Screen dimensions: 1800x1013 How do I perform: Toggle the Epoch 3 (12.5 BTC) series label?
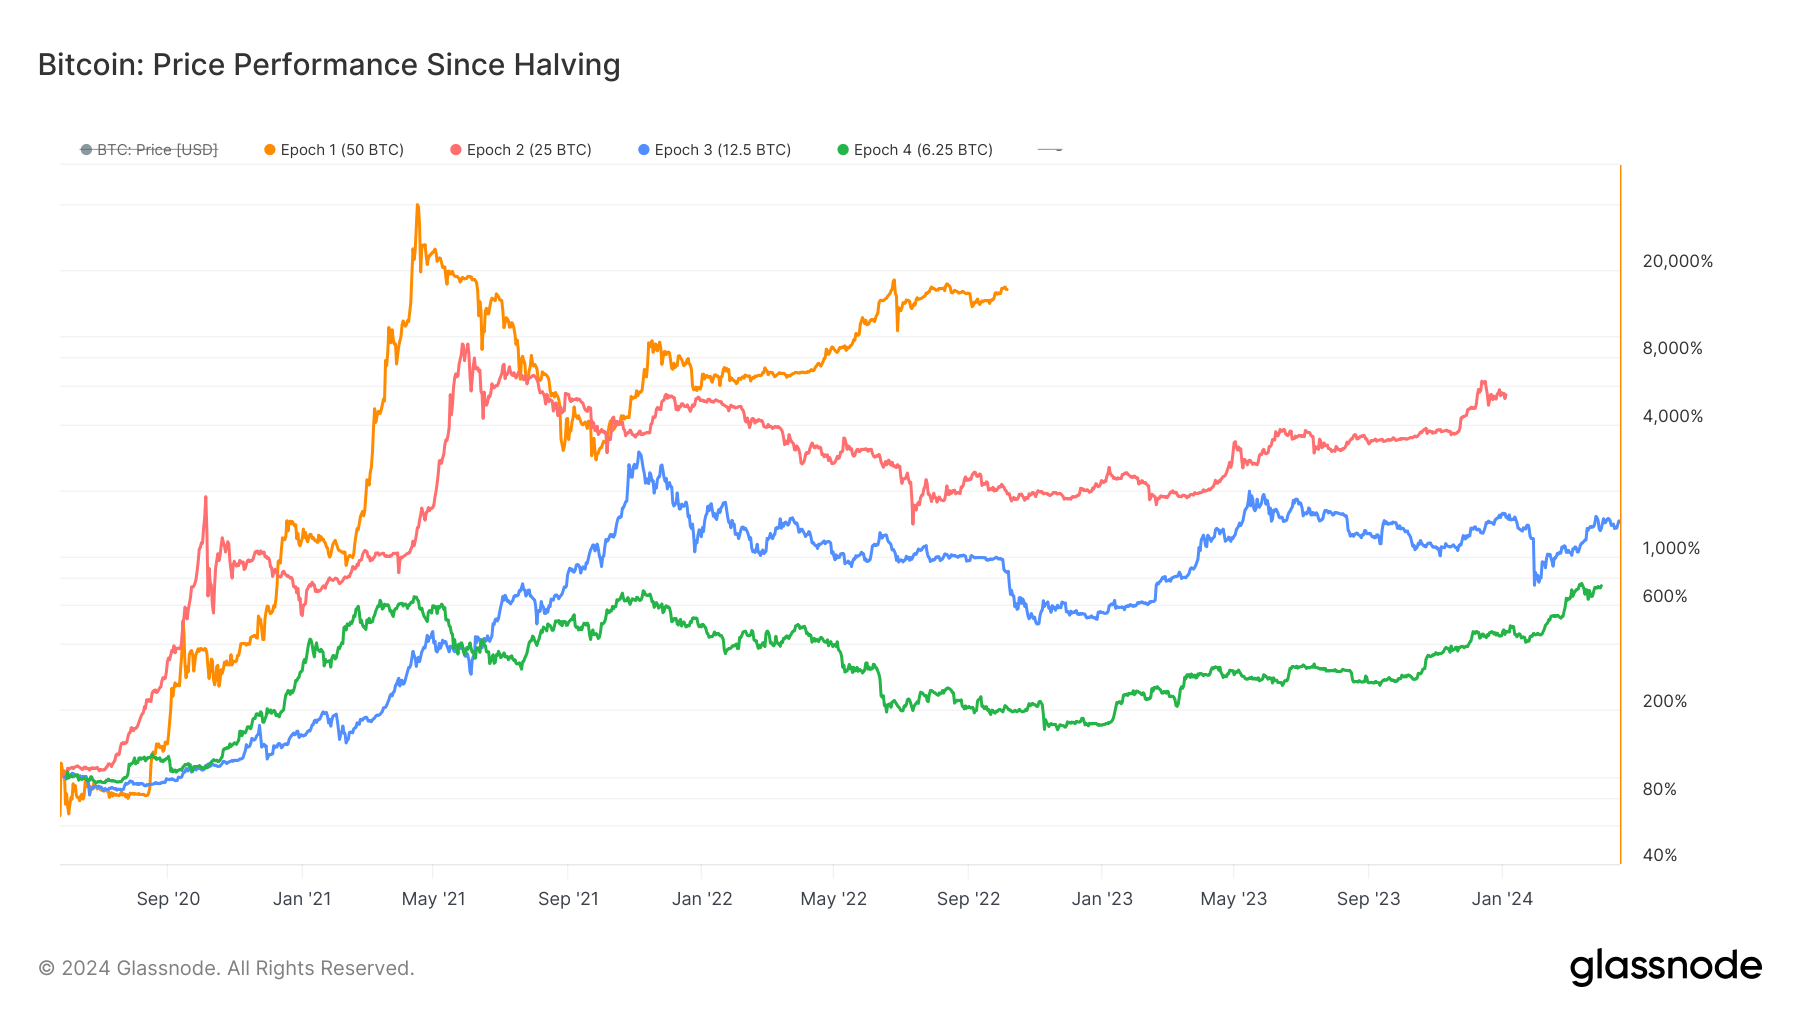tap(722, 150)
